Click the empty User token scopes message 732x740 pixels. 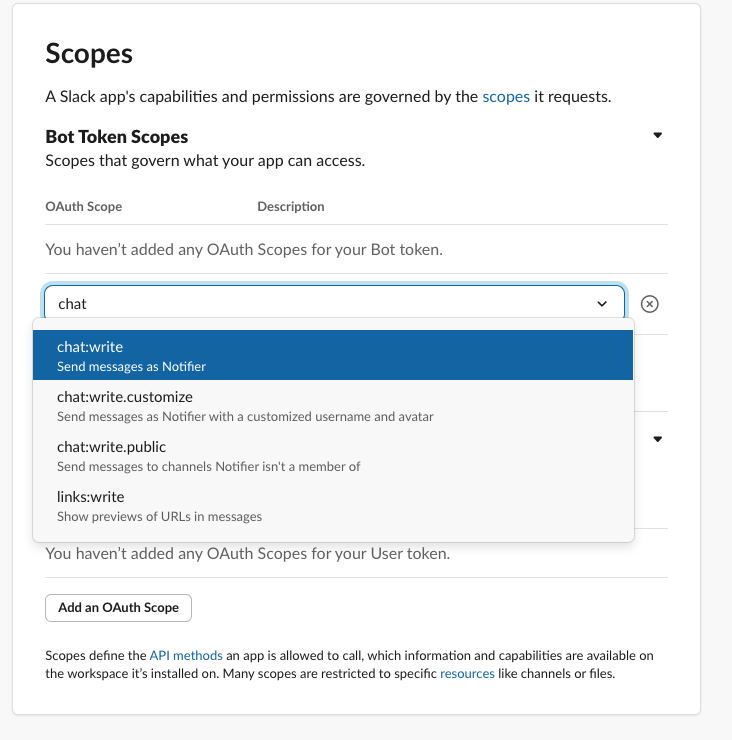click(248, 553)
